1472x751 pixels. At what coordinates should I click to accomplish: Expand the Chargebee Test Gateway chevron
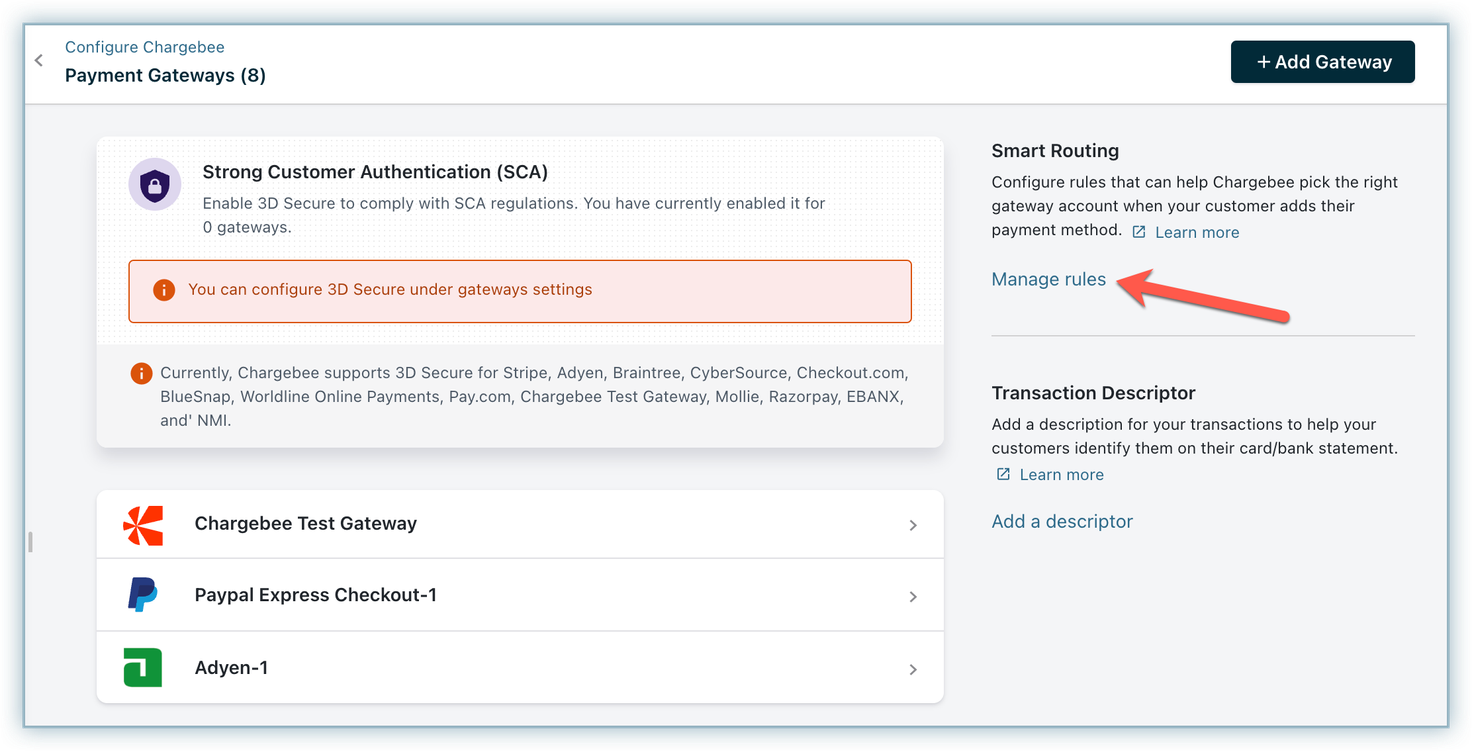coord(912,525)
